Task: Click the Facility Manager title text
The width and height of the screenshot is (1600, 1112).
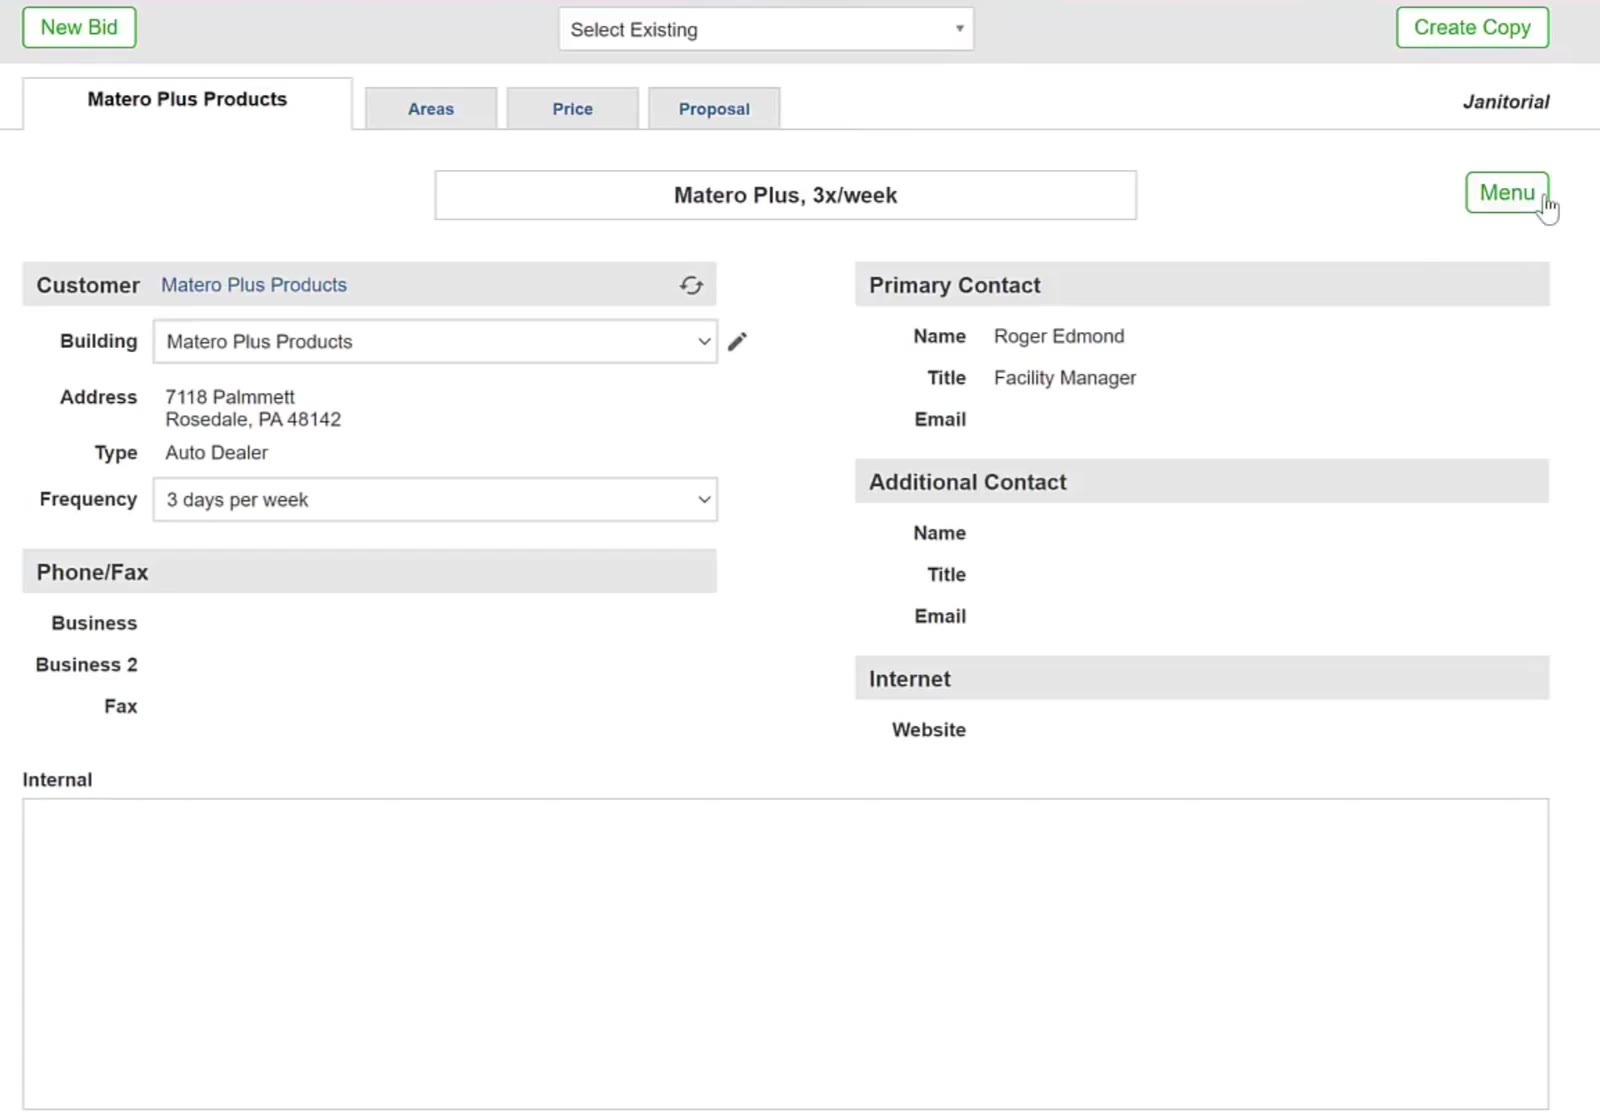Action: tap(1064, 378)
